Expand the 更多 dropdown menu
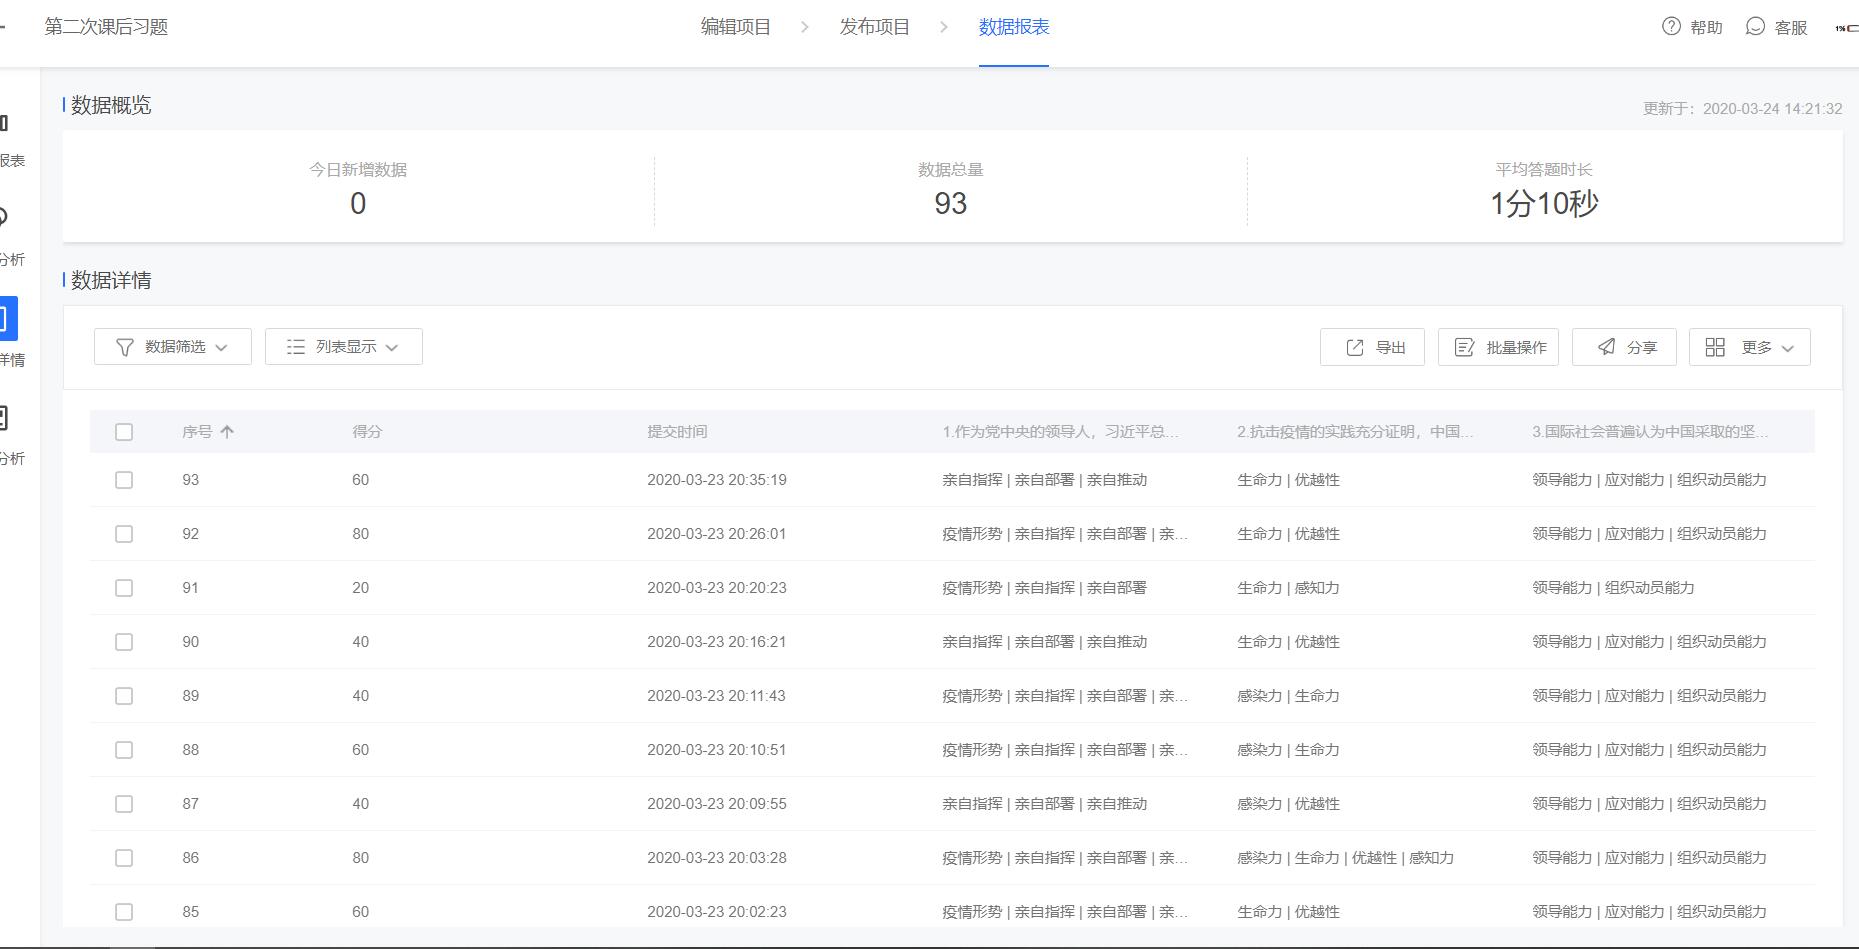 click(1750, 347)
